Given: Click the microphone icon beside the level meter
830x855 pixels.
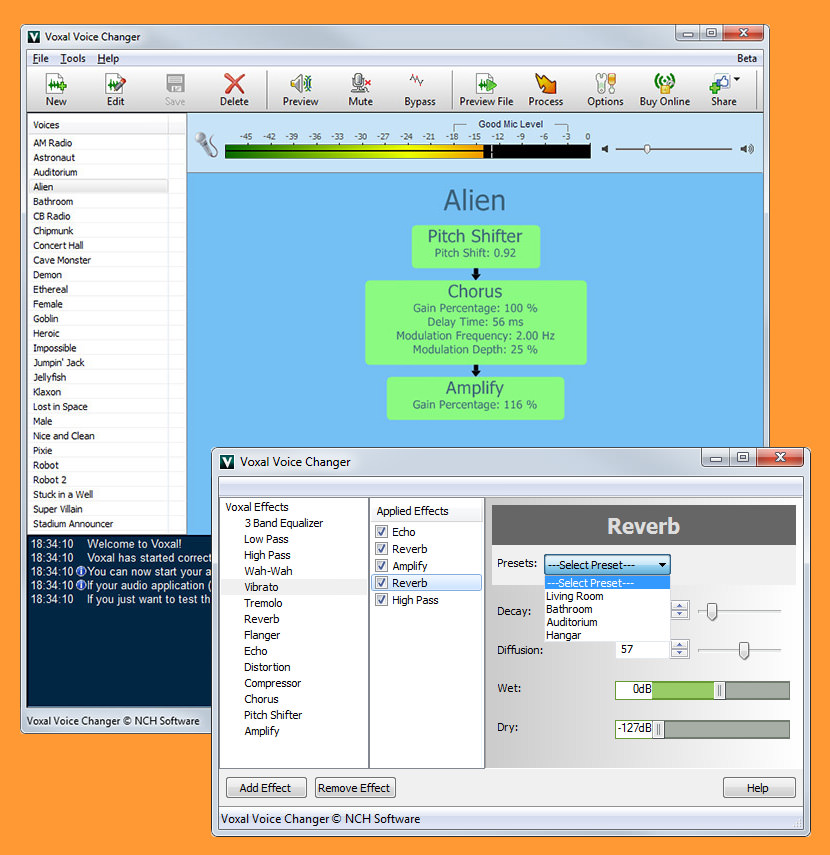Looking at the screenshot, I should click(206, 145).
